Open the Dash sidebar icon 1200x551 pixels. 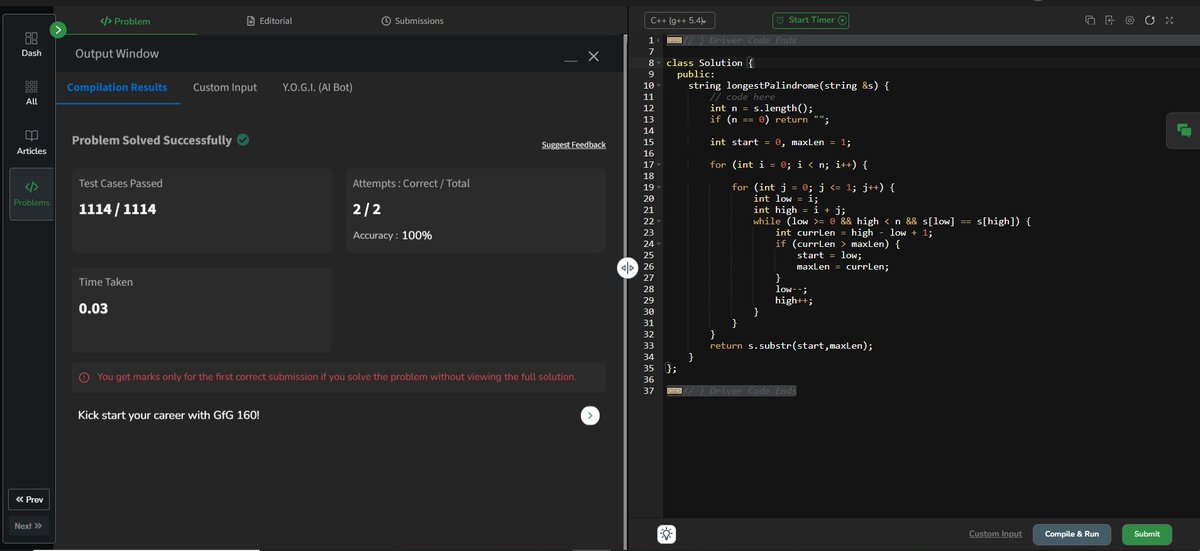click(31, 37)
